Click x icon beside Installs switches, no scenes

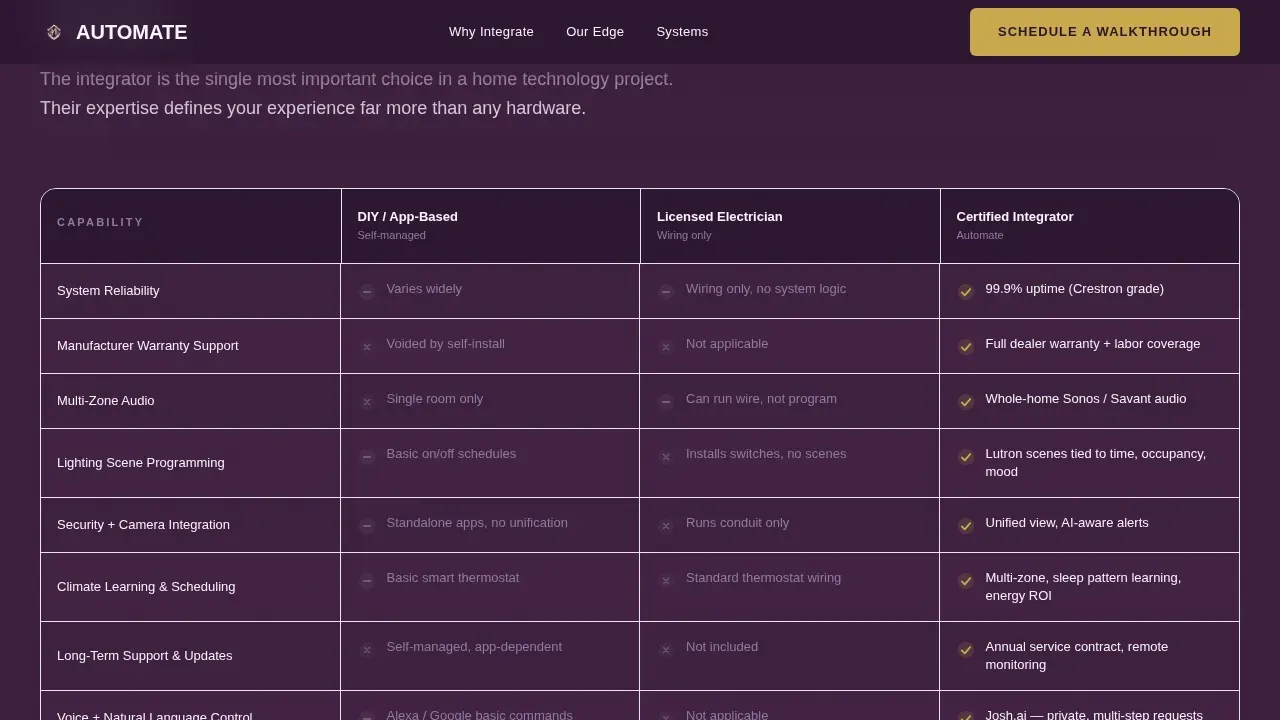pyautogui.click(x=666, y=457)
